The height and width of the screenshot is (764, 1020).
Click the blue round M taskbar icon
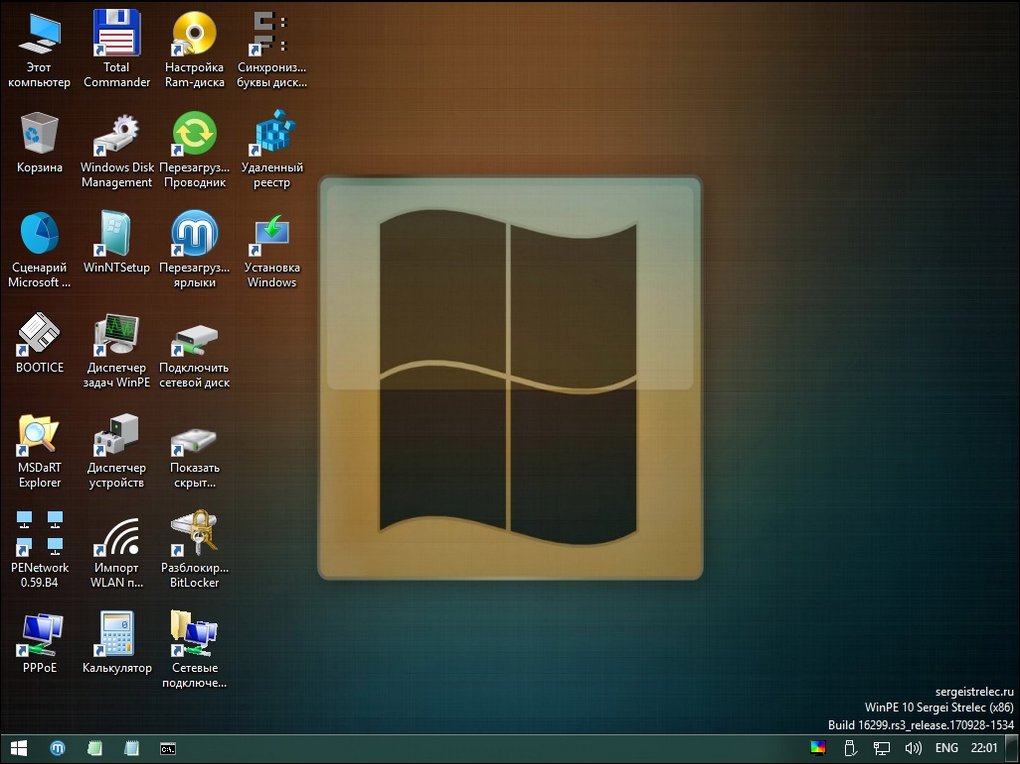[57, 748]
